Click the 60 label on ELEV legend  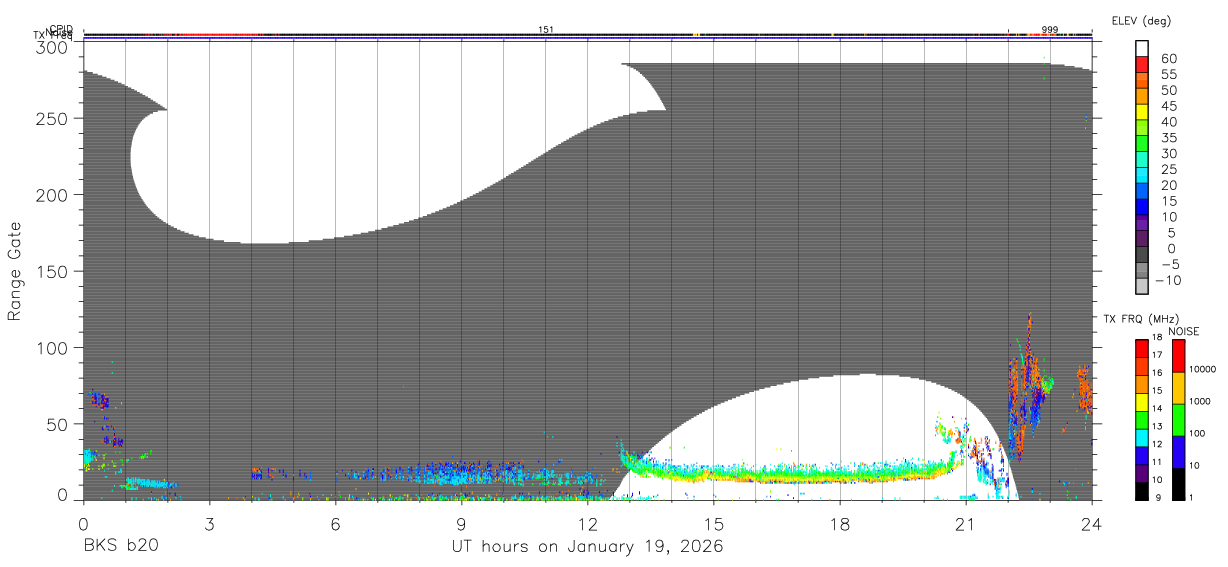click(x=1168, y=59)
